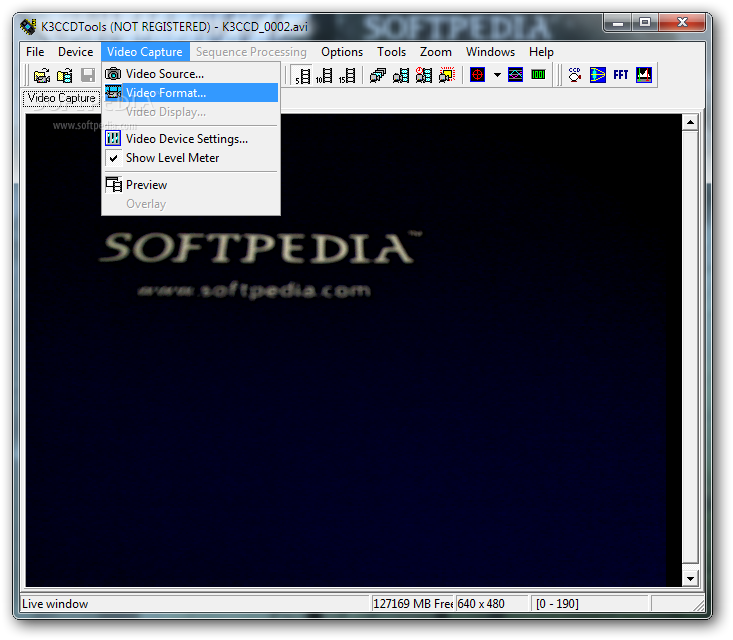
Task: Click the [0 - 190] range status
Action: 557,604
